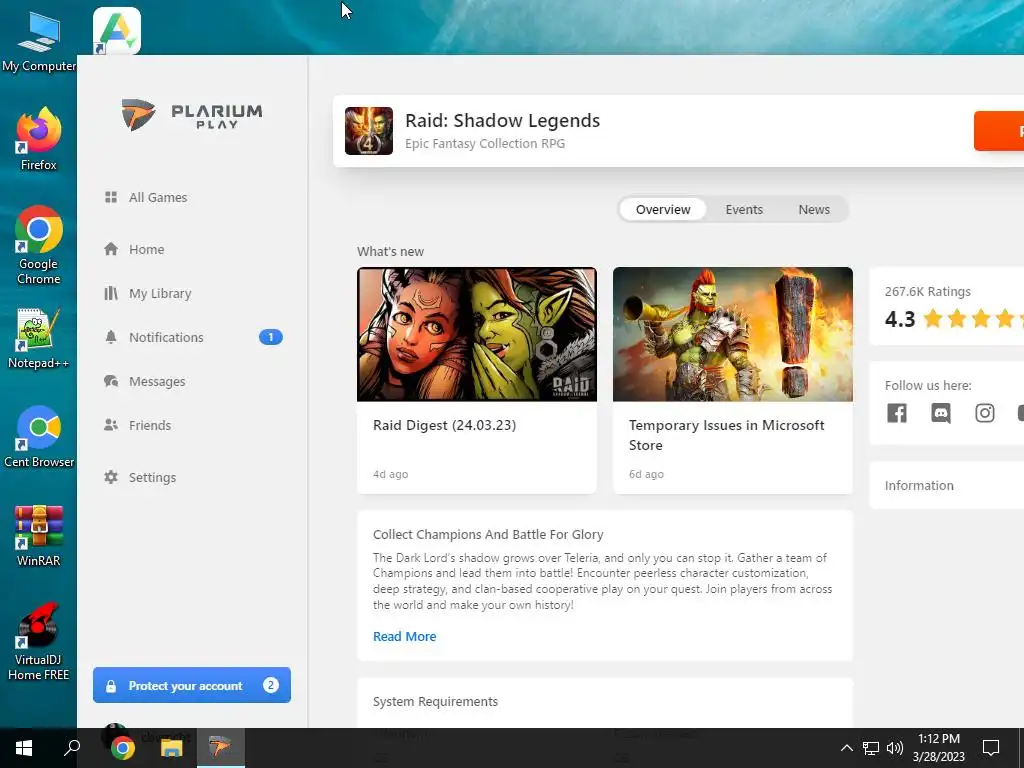Click the Plarium Play logo

(x=192, y=115)
